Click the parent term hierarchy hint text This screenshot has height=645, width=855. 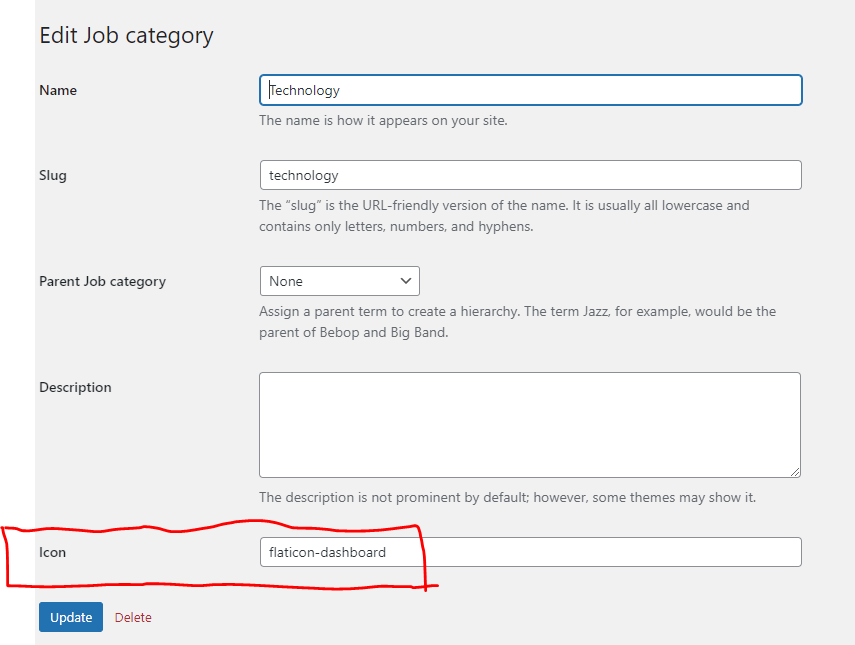(517, 322)
